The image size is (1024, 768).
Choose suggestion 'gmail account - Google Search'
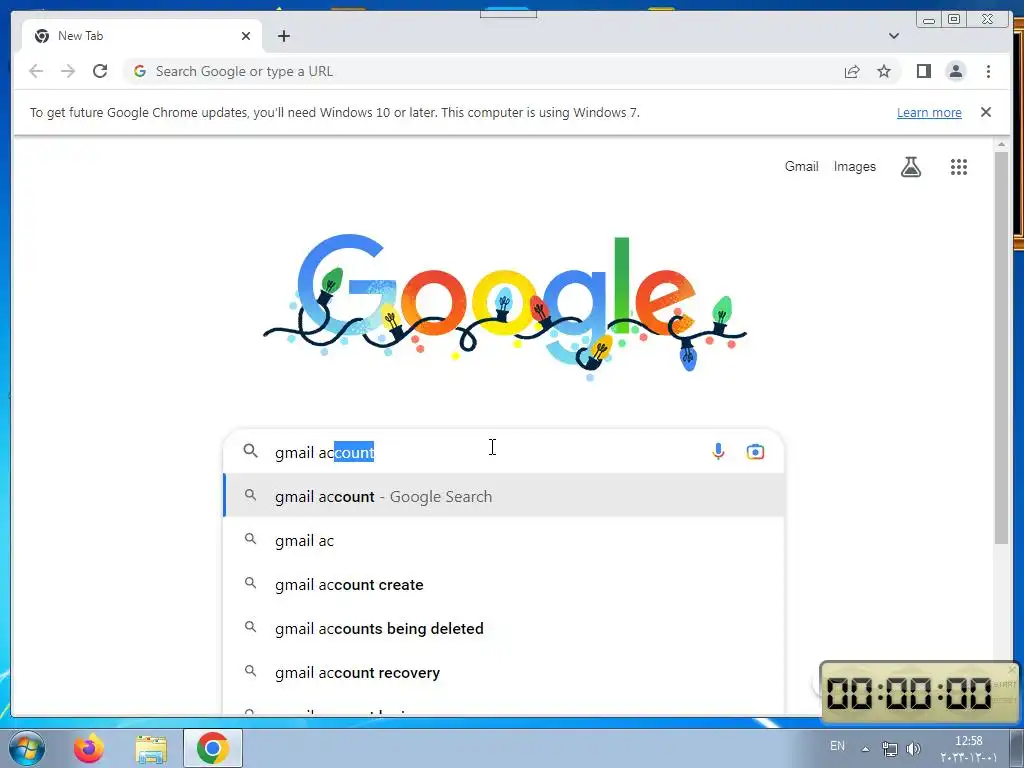point(504,496)
